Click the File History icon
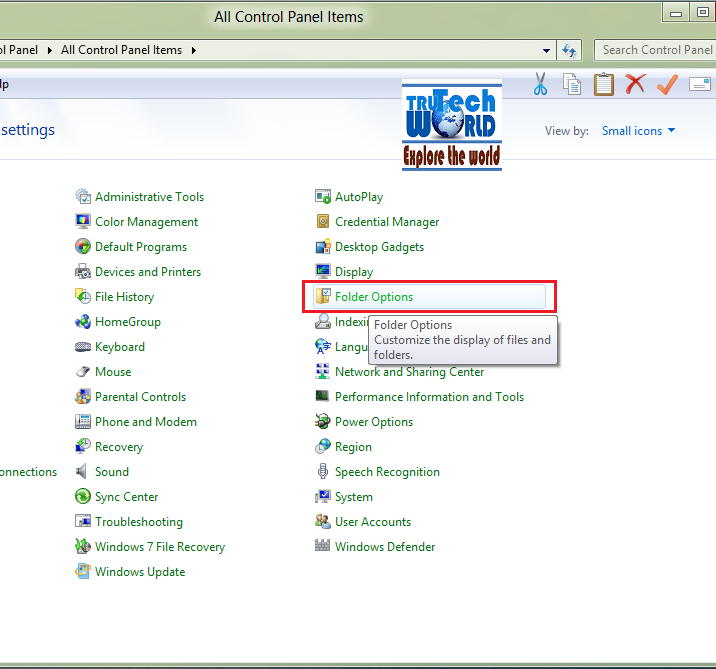The height and width of the screenshot is (669, 716). click(83, 296)
